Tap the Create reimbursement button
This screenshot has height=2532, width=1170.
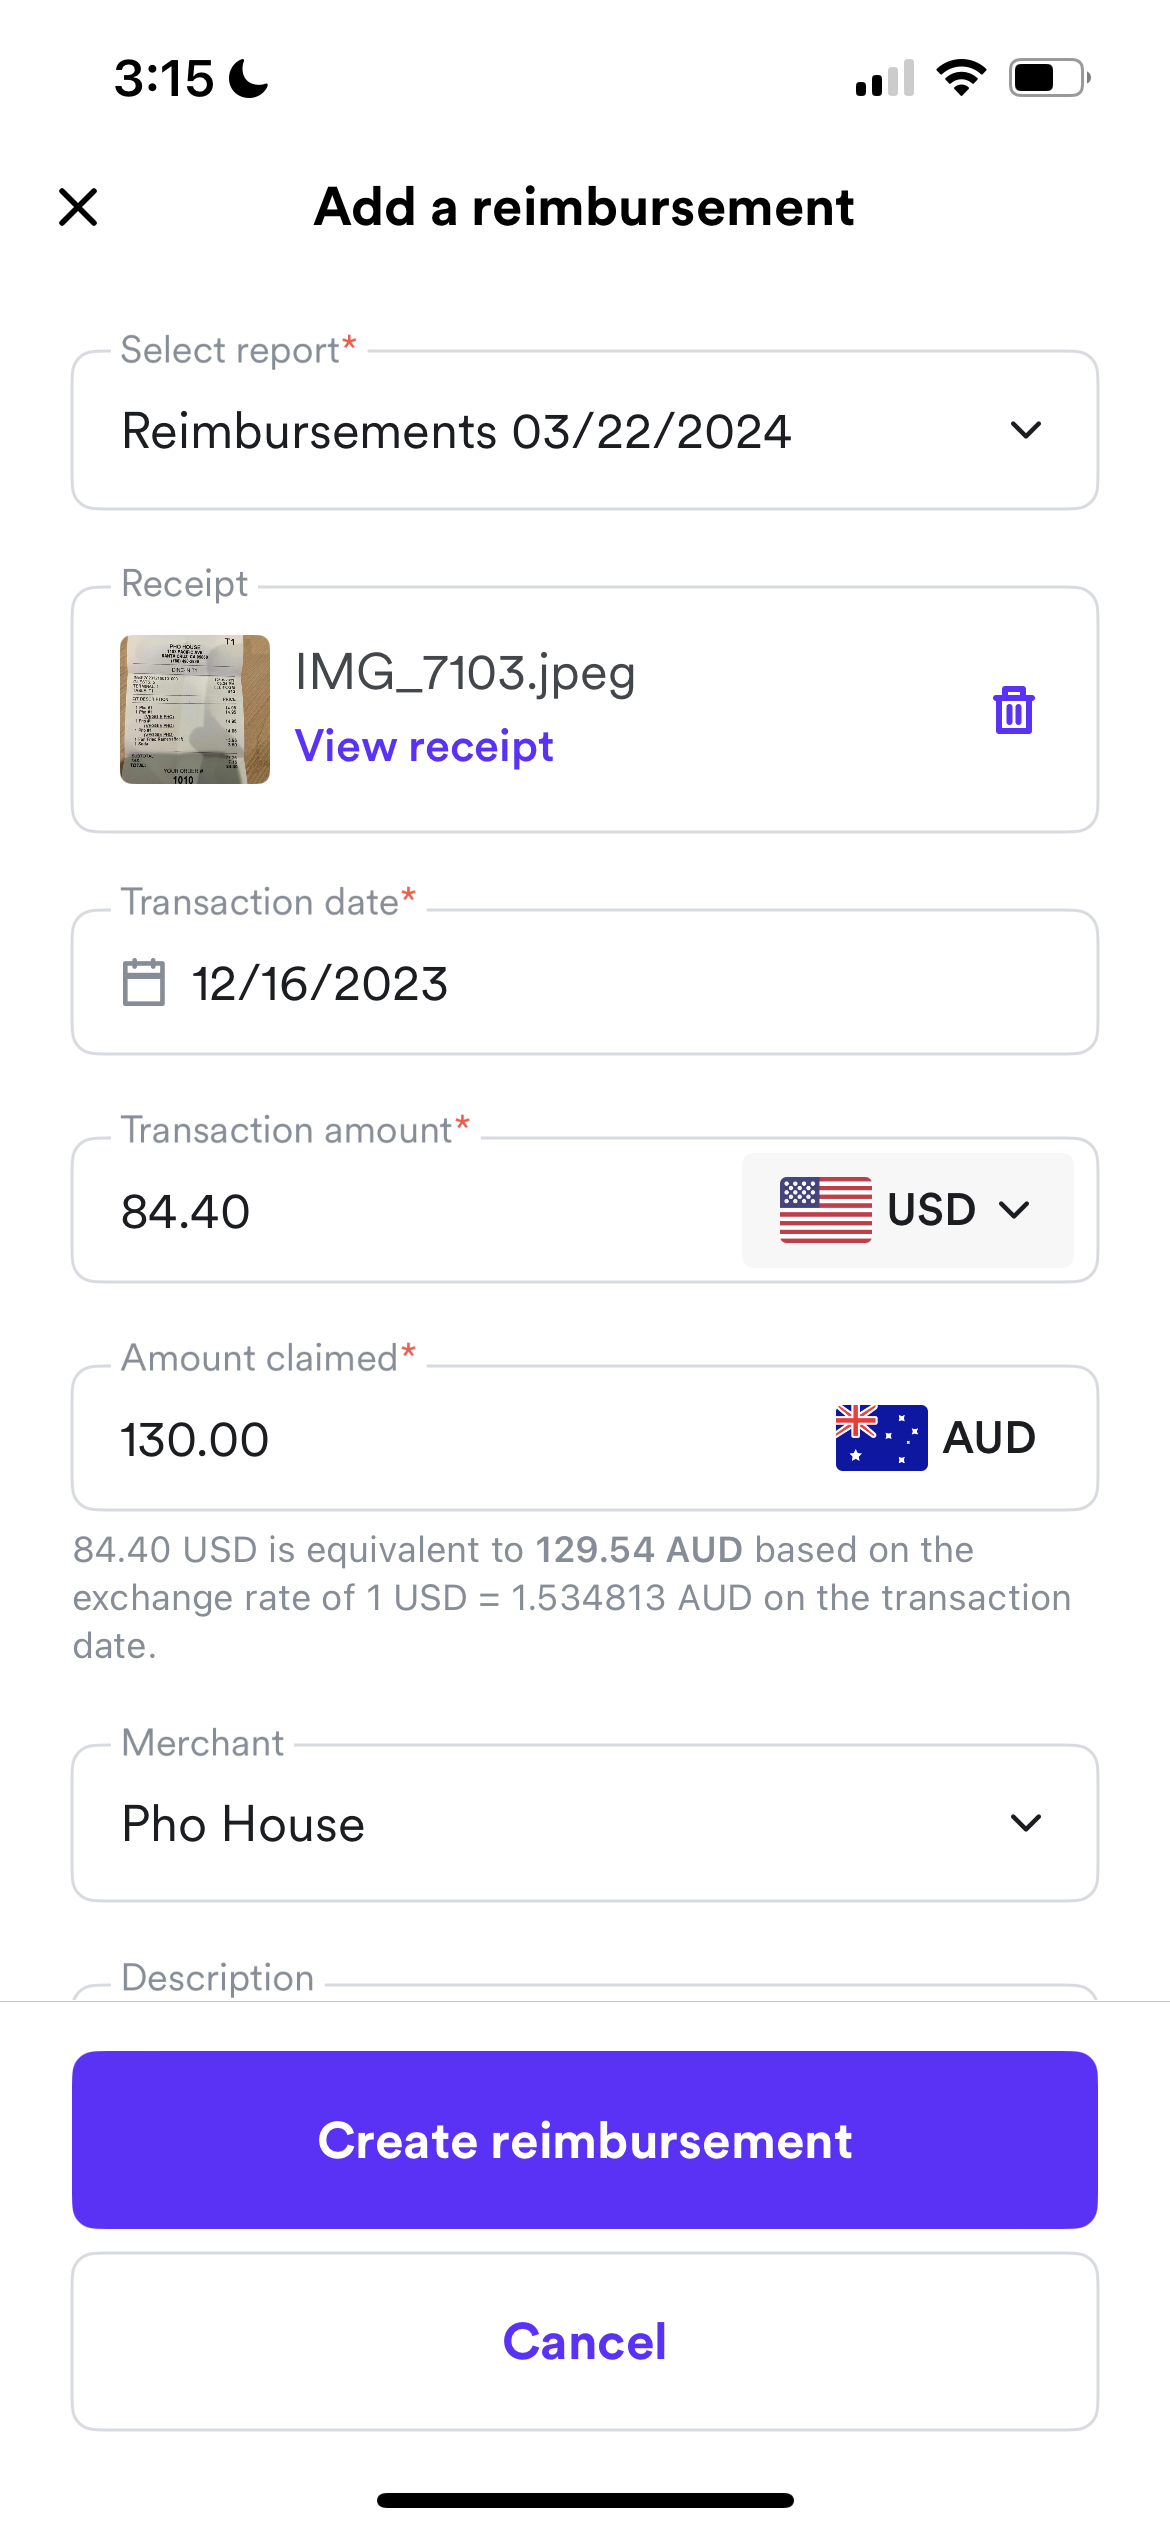click(x=585, y=2140)
